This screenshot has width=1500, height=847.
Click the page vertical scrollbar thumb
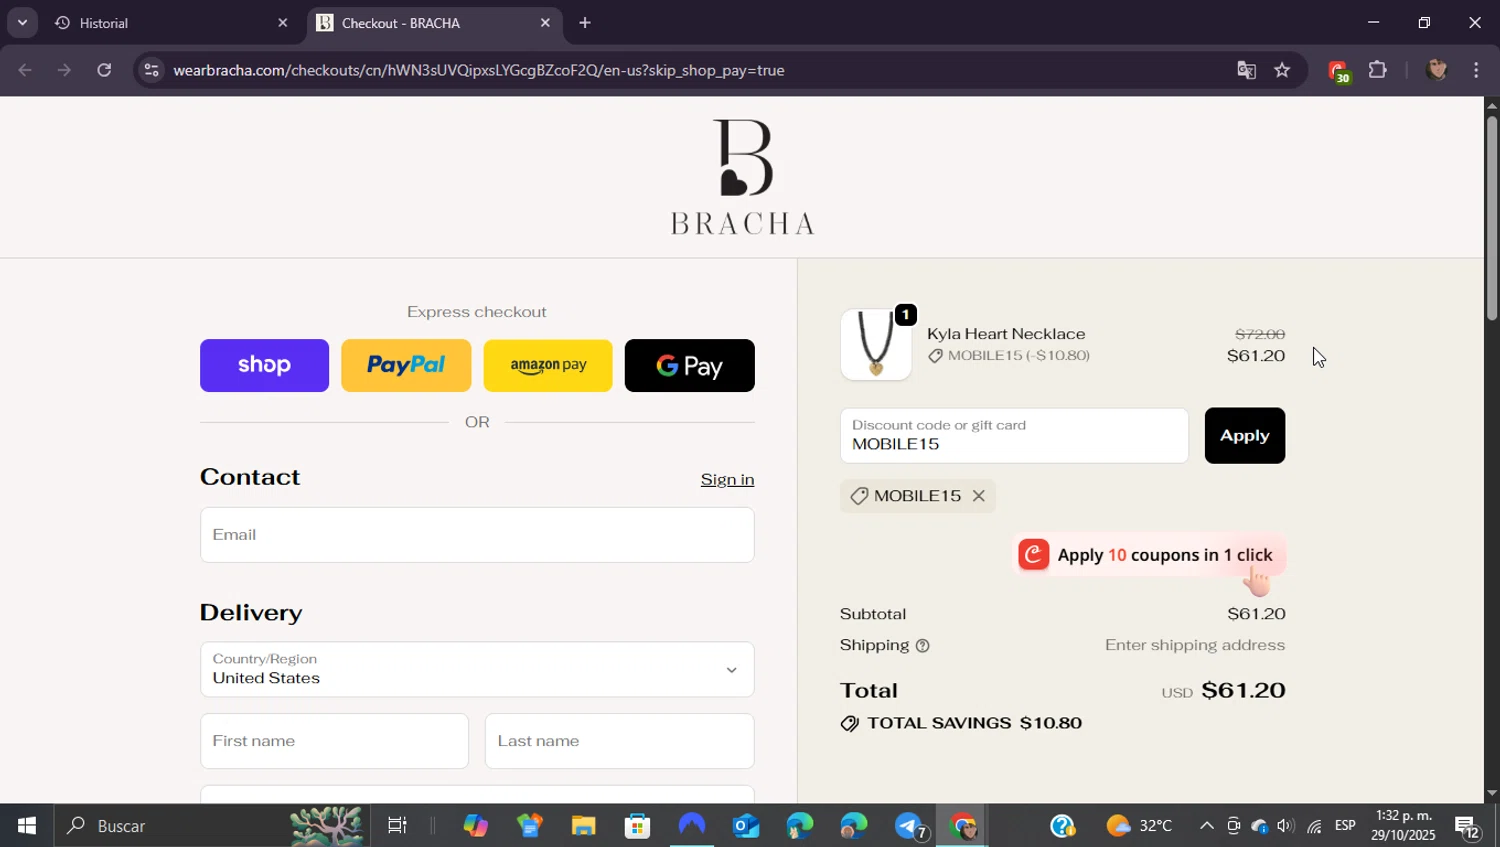(x=1492, y=217)
